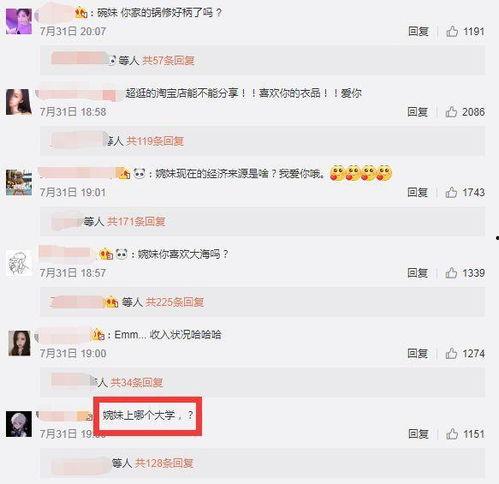Like the Emm... 收入状况 comment
499x484 pixels.
tap(451, 353)
